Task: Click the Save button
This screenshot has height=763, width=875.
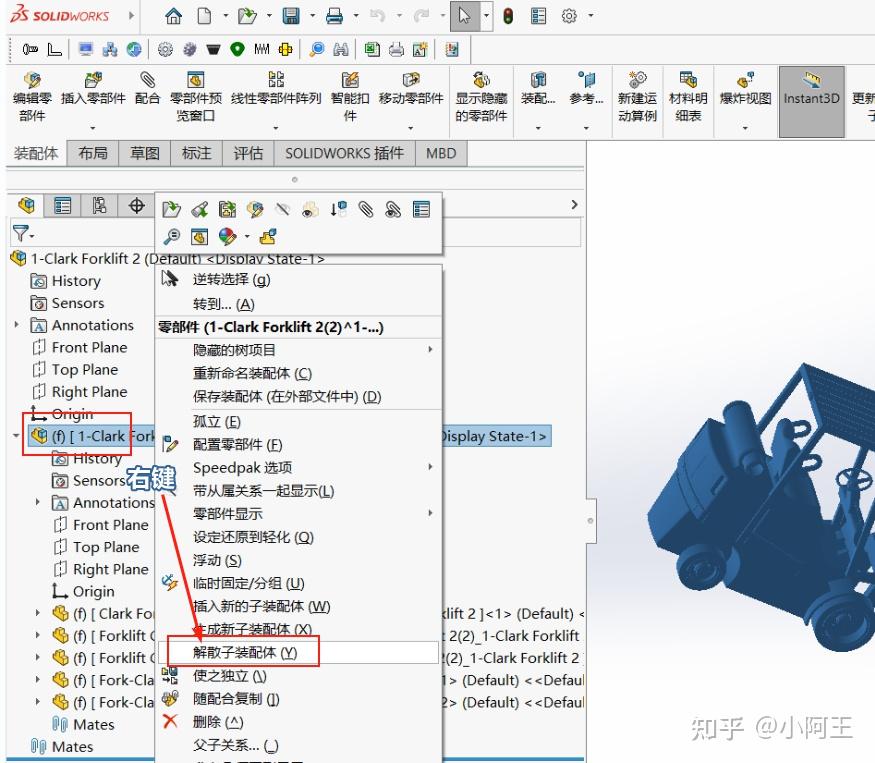Action: 291,16
